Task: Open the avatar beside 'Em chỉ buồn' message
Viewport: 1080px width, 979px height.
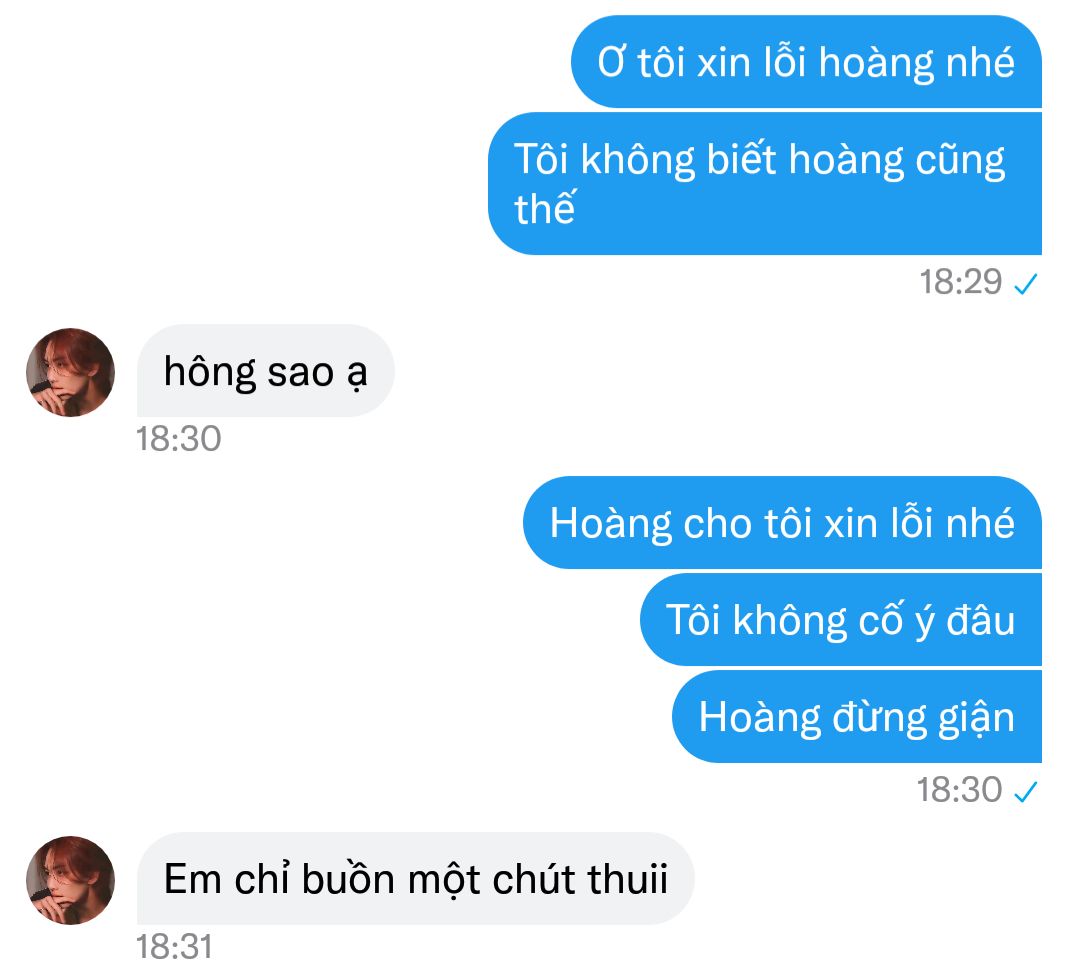Action: [70, 880]
